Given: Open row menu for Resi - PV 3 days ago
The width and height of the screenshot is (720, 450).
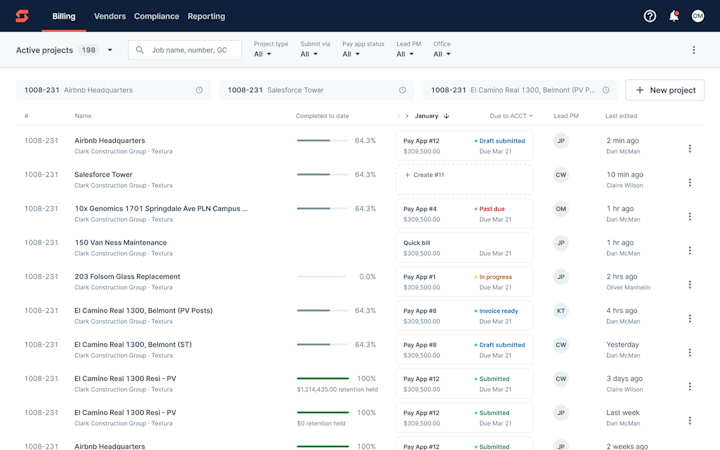Looking at the screenshot, I should [690, 386].
